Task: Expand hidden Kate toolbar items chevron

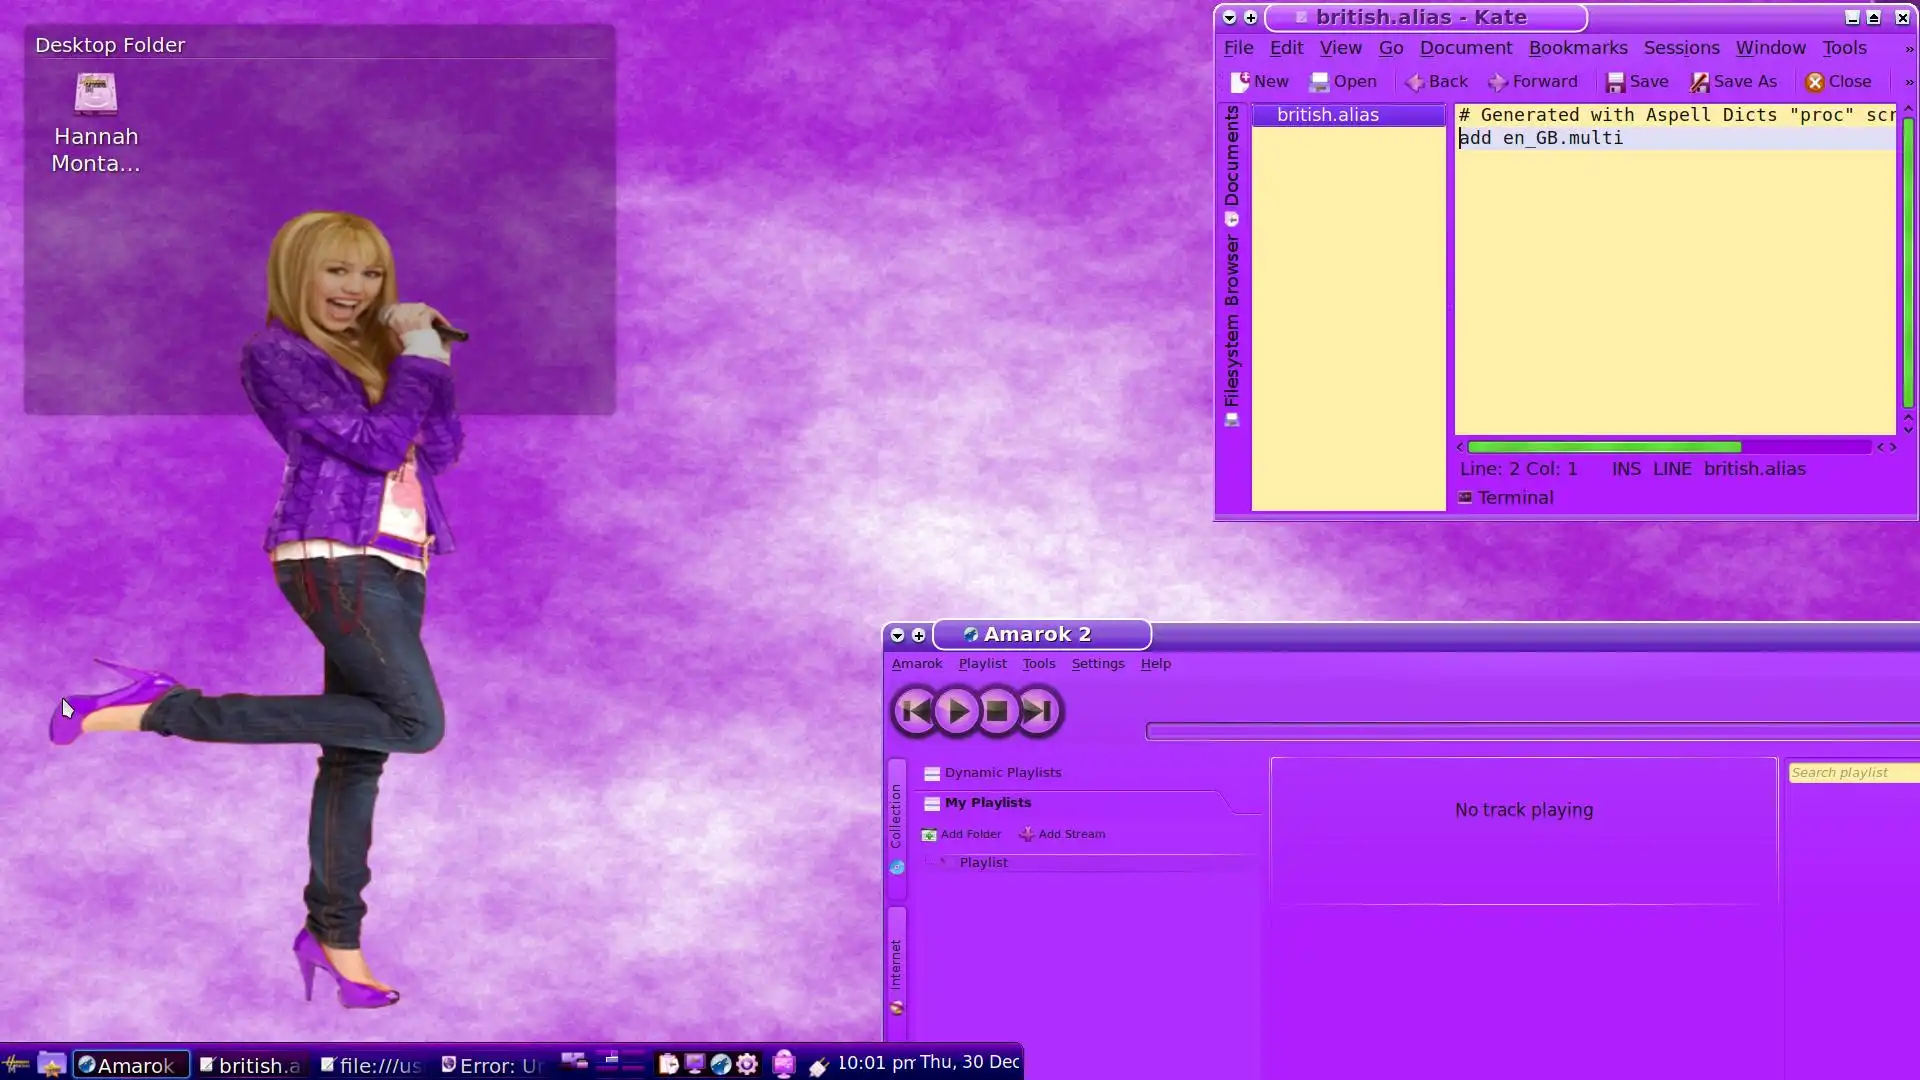Action: coord(1908,82)
